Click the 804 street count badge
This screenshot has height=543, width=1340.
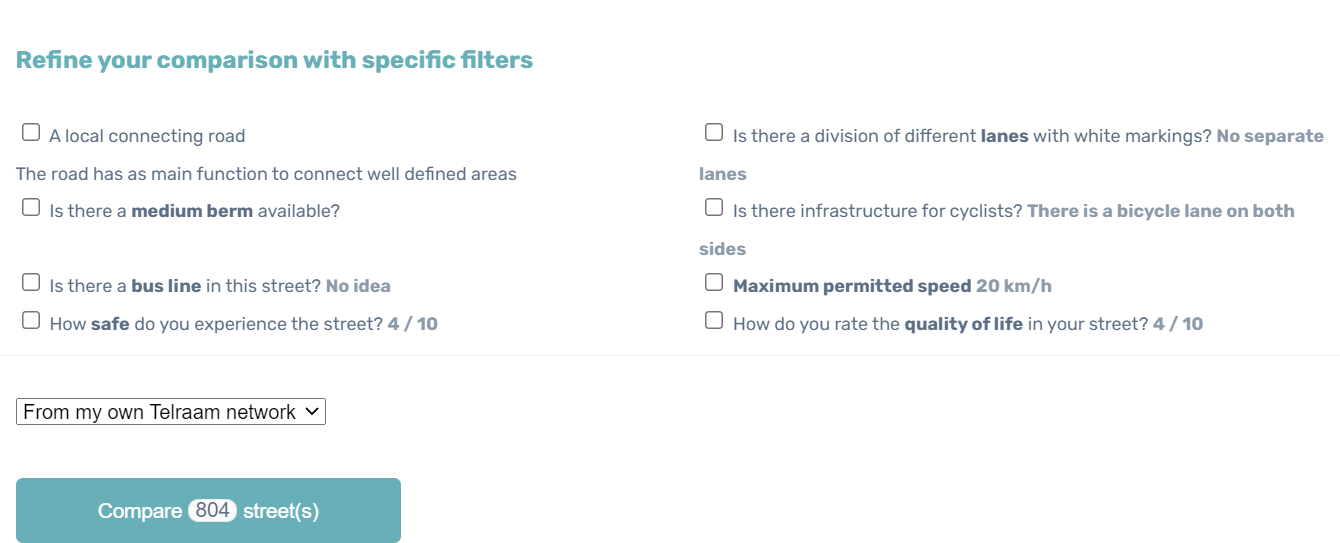[212, 511]
